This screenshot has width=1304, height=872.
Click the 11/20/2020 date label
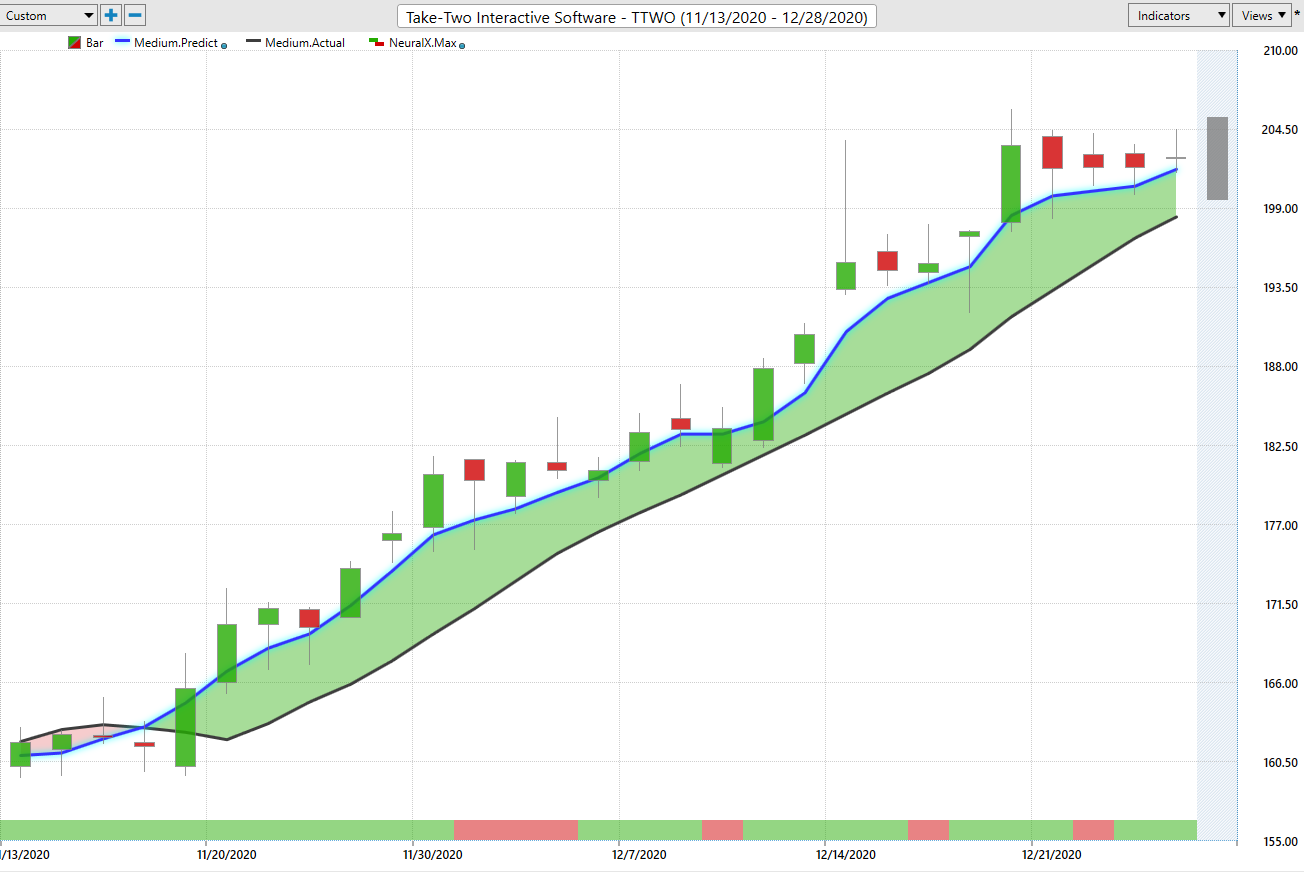pos(227,855)
